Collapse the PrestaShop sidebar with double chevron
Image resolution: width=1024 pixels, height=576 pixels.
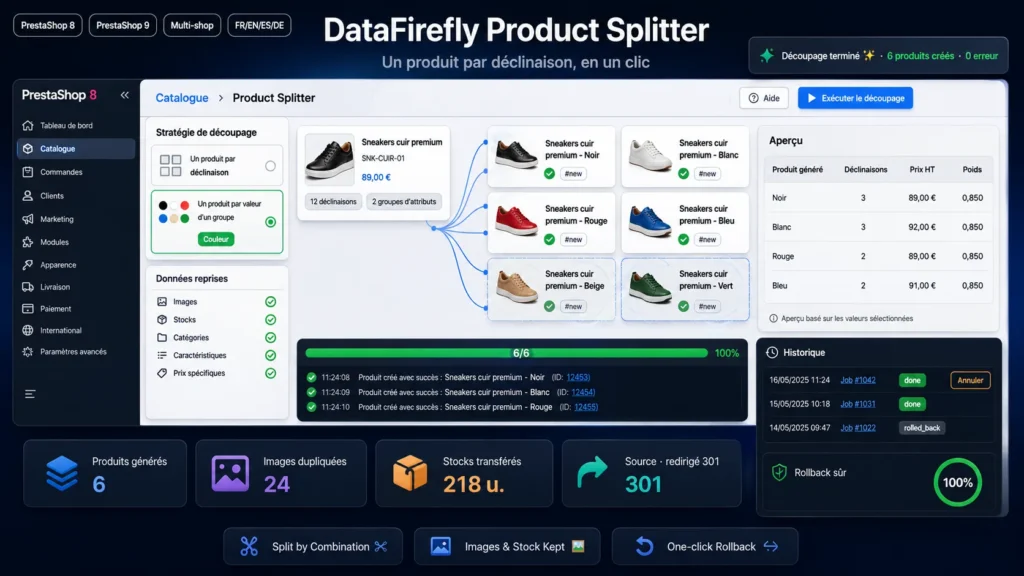click(124, 95)
